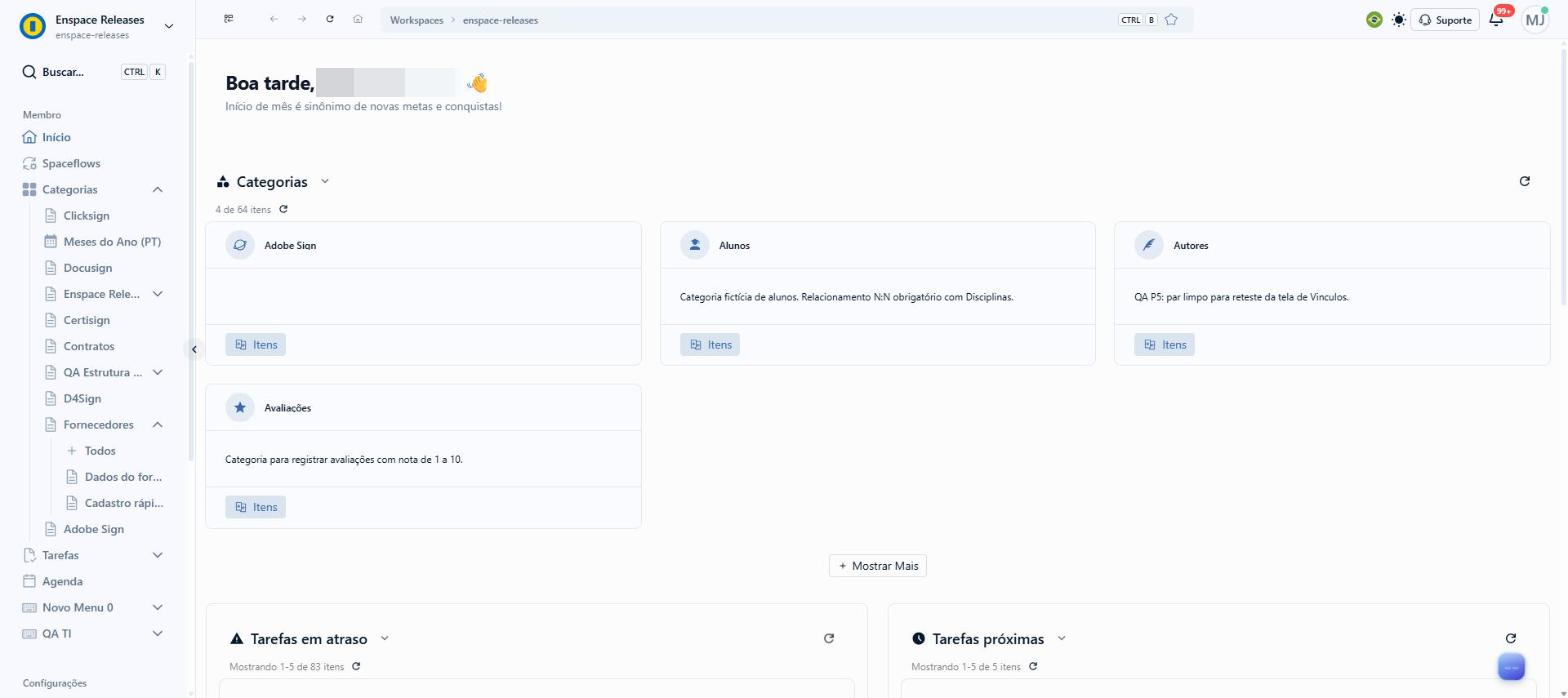Change language via Brazil flag icon
This screenshot has height=698, width=1568.
tap(1374, 19)
